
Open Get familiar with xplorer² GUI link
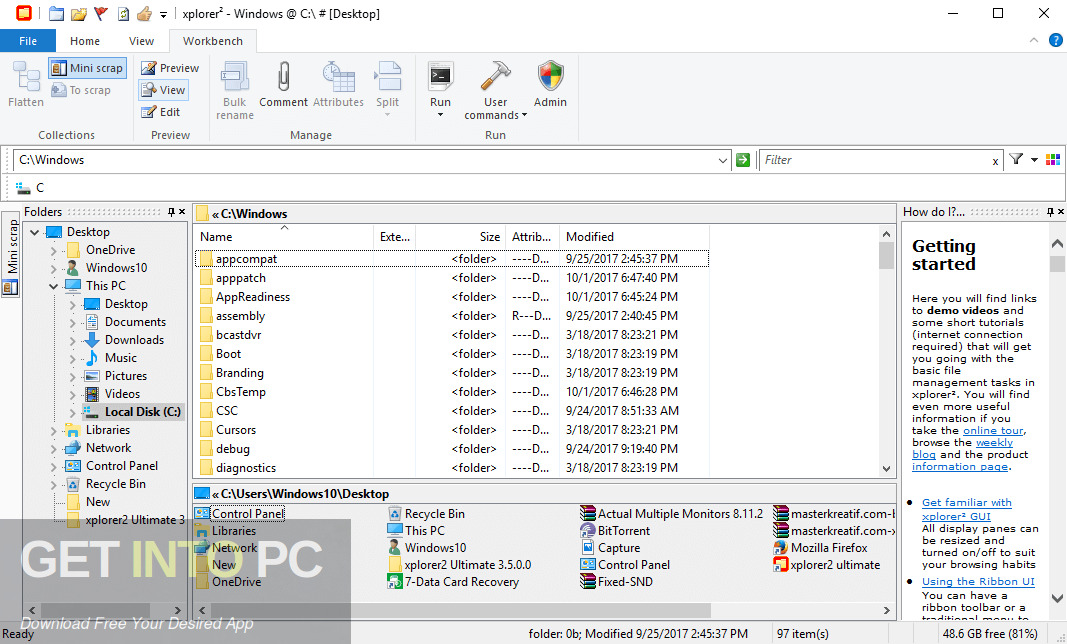[x=966, y=509]
